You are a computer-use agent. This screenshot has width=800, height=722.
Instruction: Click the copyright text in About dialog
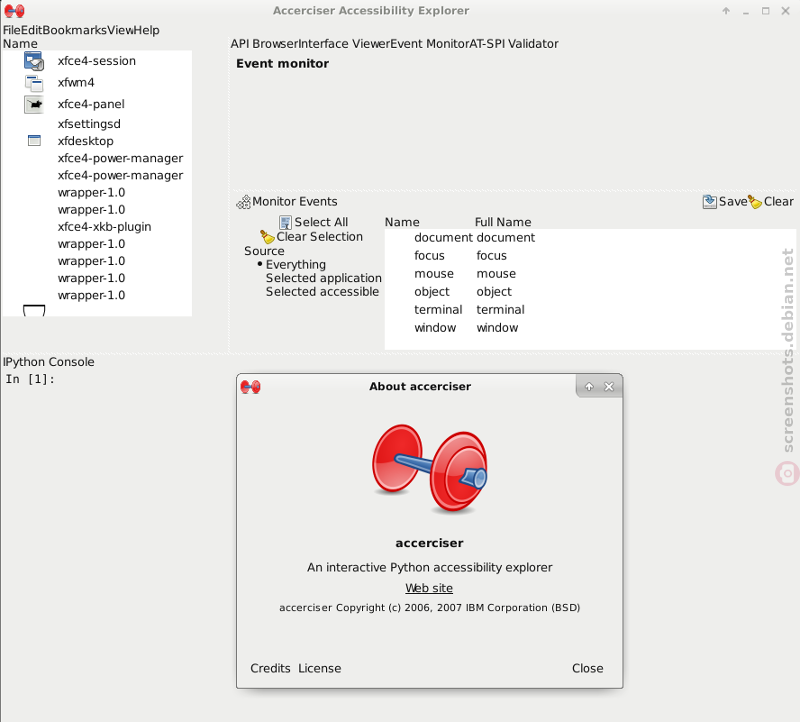tap(430, 608)
